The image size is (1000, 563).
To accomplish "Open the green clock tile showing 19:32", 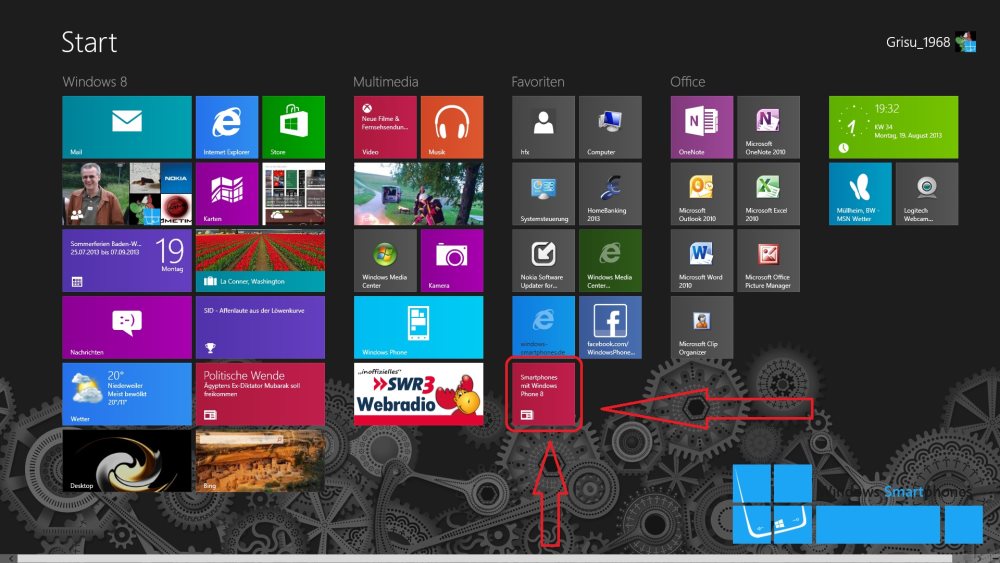I will (893, 128).
